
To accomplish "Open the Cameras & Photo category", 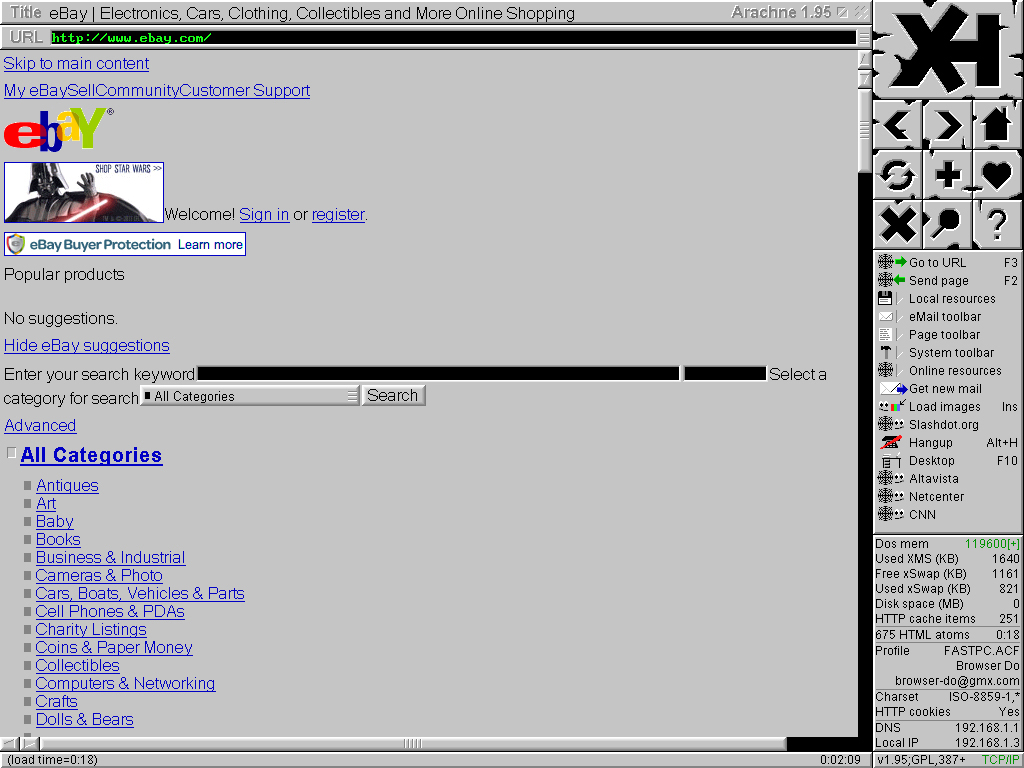I will [x=99, y=575].
